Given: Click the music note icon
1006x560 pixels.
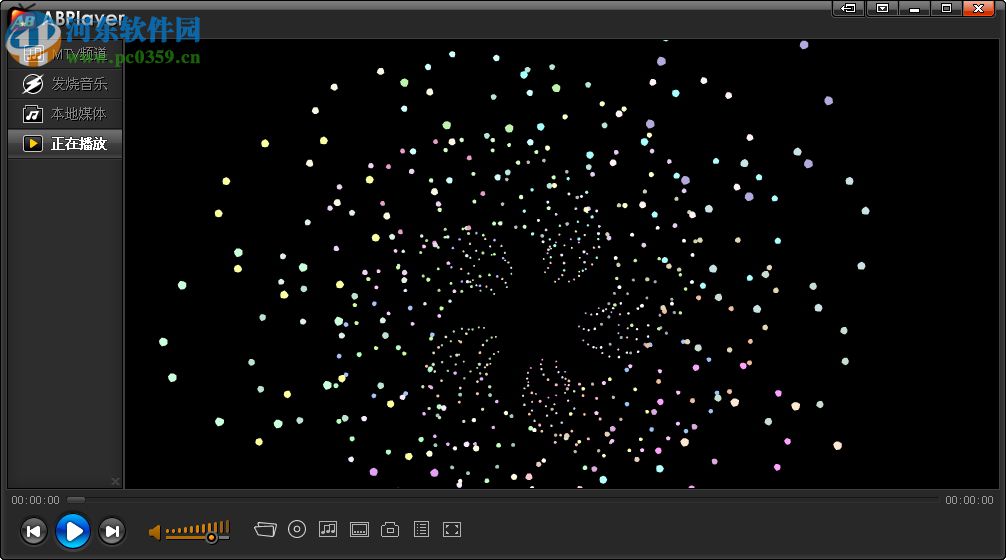Looking at the screenshot, I should point(328,529).
